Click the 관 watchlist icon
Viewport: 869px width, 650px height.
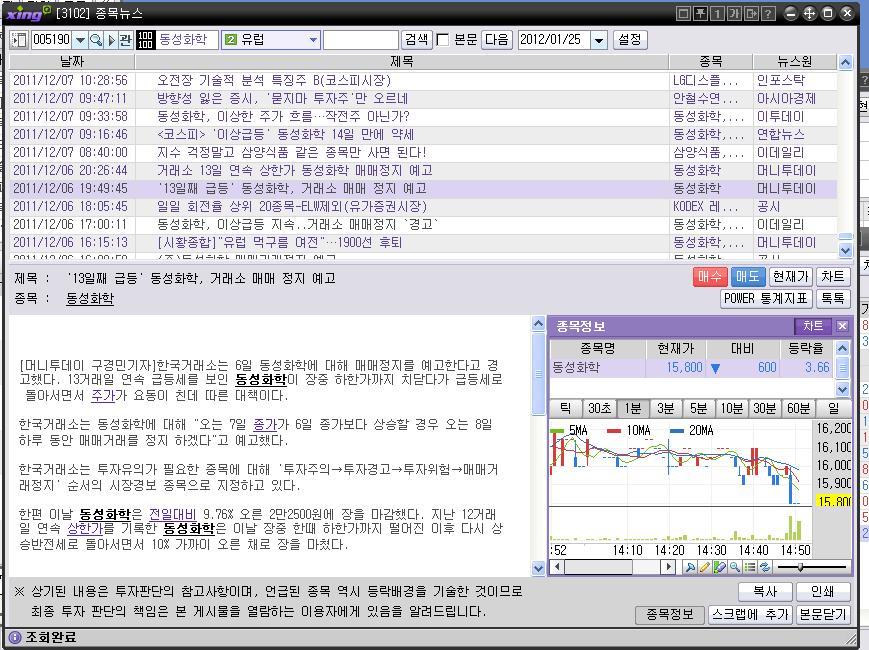(126, 40)
